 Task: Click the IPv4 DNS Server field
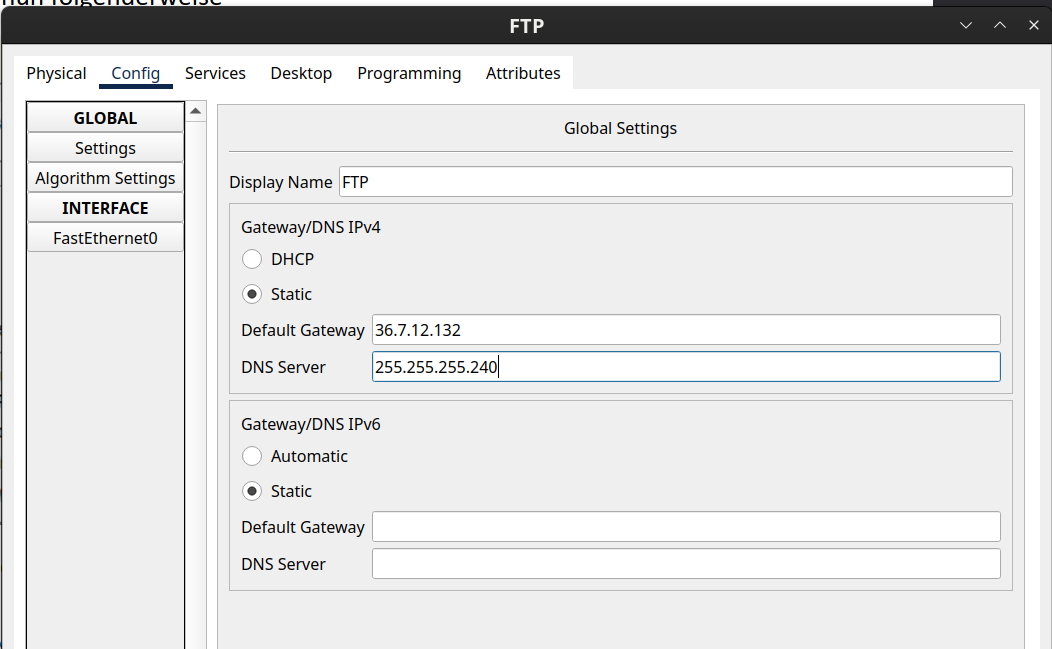pyautogui.click(x=685, y=367)
